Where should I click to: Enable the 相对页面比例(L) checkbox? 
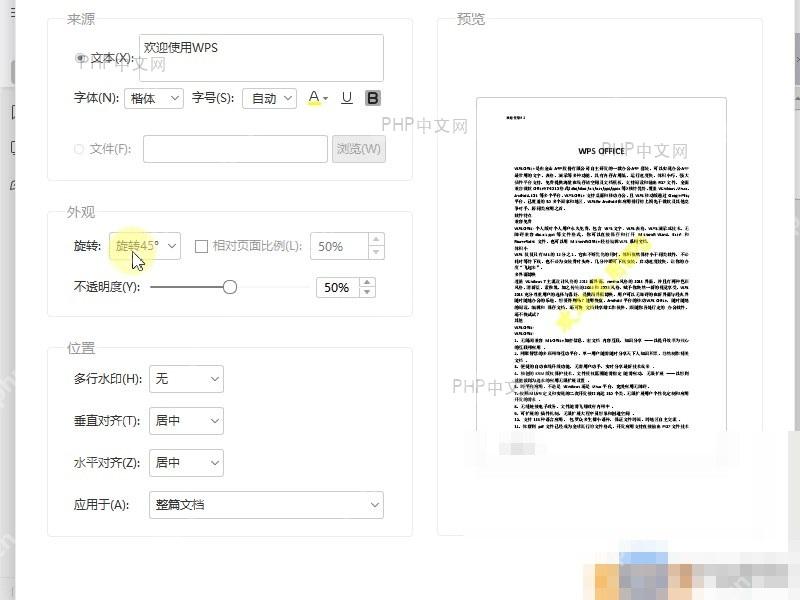(202, 246)
